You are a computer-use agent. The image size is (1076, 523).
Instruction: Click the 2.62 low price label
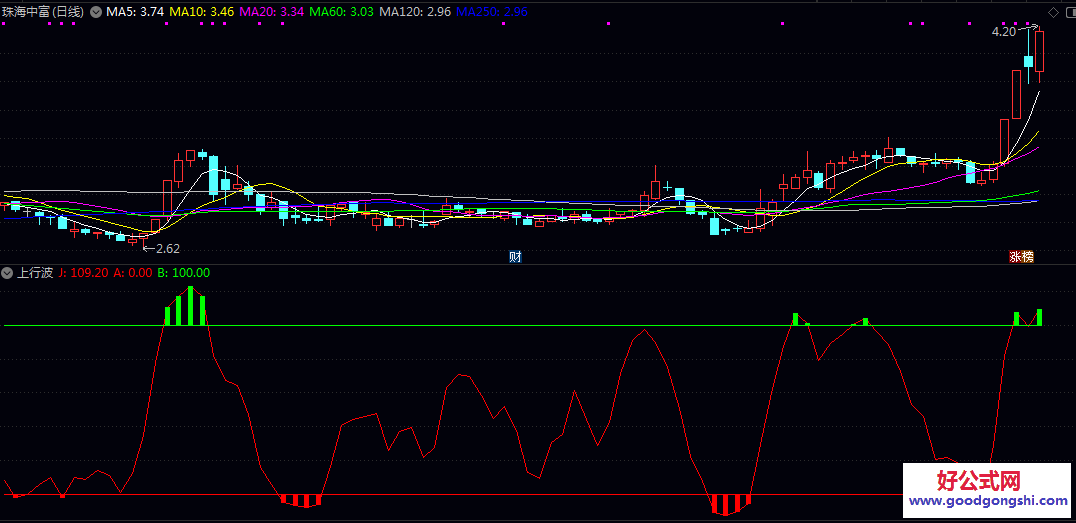click(168, 249)
